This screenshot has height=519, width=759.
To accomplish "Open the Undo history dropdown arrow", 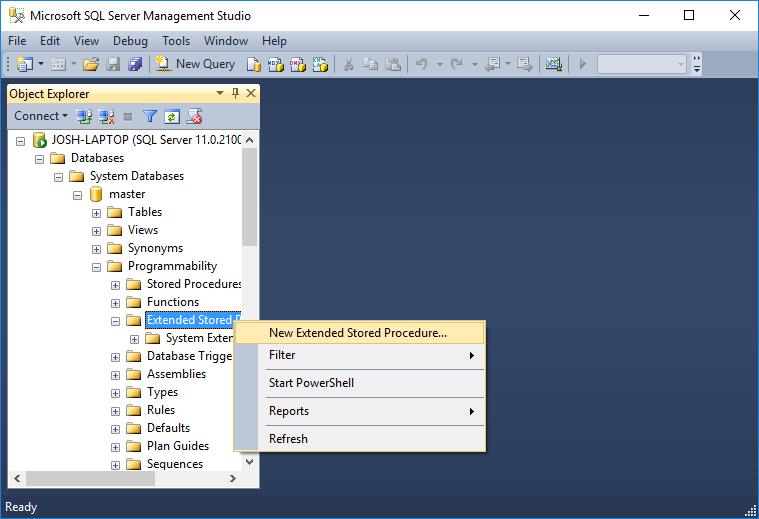I will tap(440, 64).
